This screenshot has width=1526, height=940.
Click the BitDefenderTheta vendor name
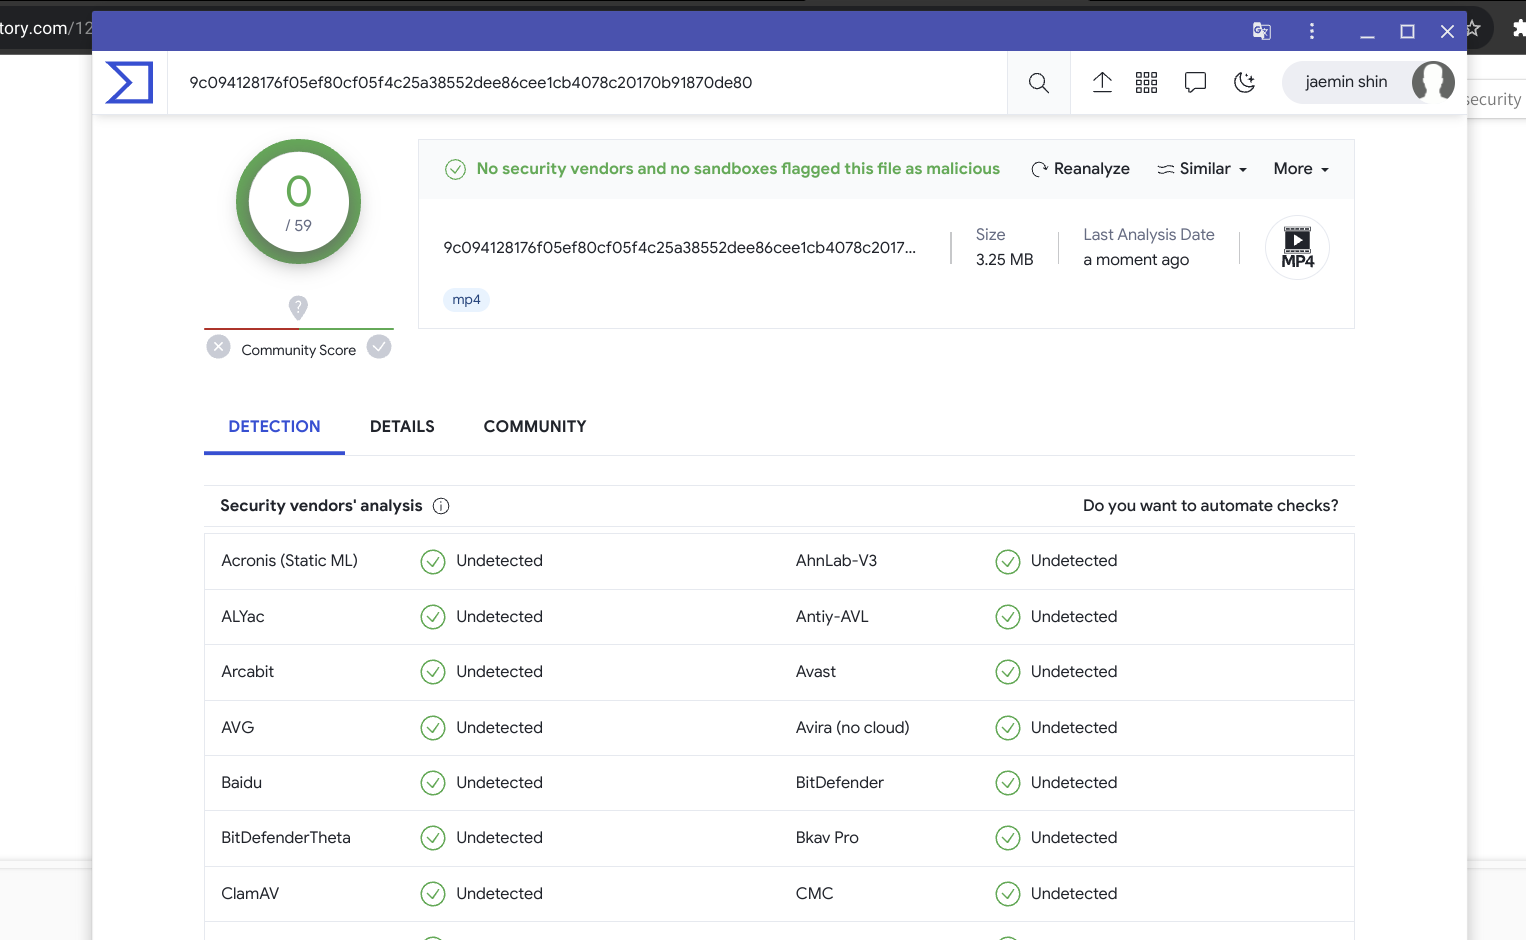point(286,838)
